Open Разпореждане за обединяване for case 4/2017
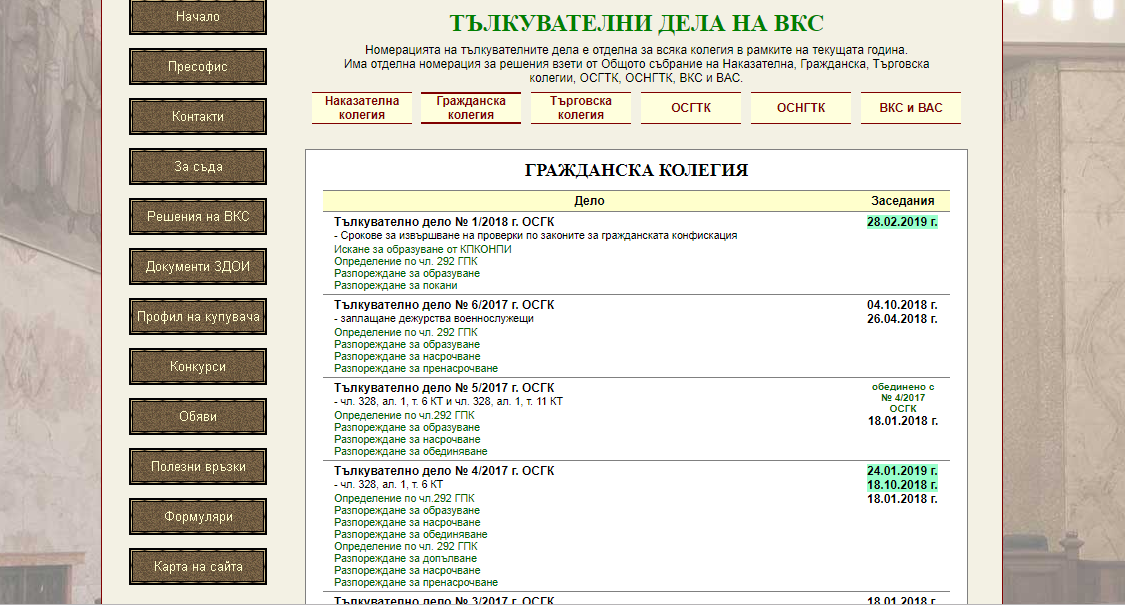This screenshot has width=1125, height=605. click(410, 535)
